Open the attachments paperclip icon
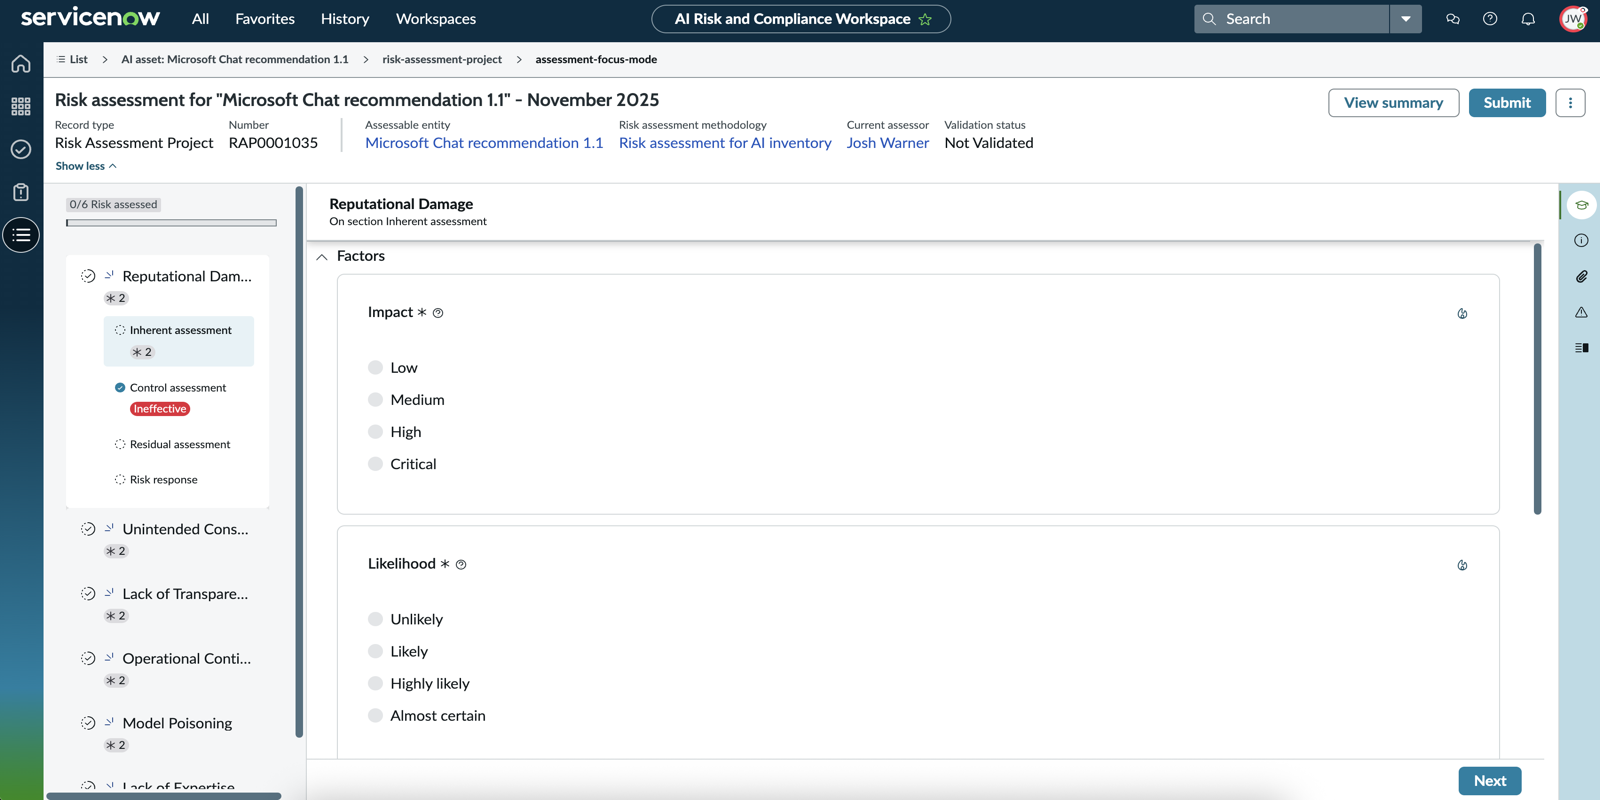The width and height of the screenshot is (1600, 800). [x=1581, y=277]
